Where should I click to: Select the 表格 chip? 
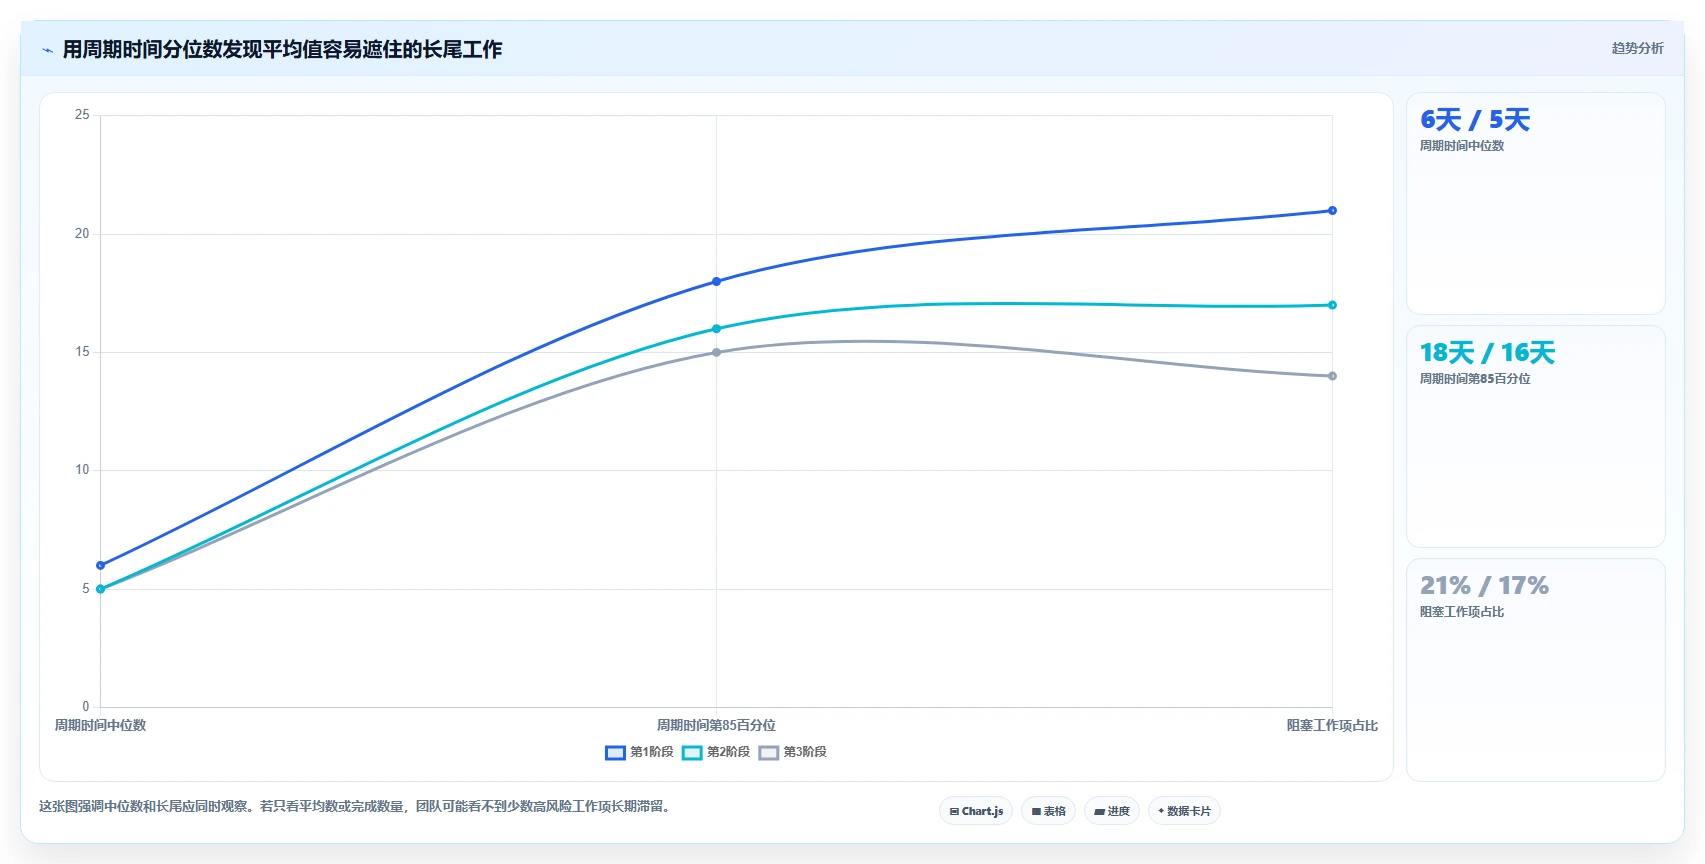(1048, 811)
